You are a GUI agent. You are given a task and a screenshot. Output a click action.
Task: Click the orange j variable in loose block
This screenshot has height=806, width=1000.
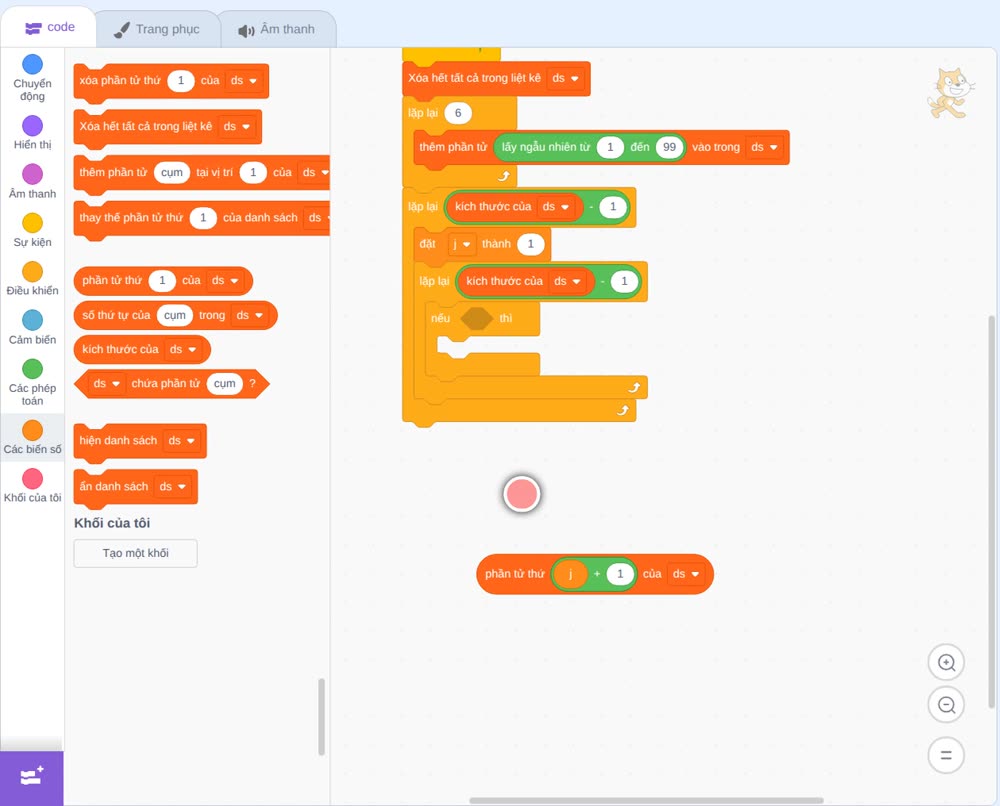(x=570, y=574)
